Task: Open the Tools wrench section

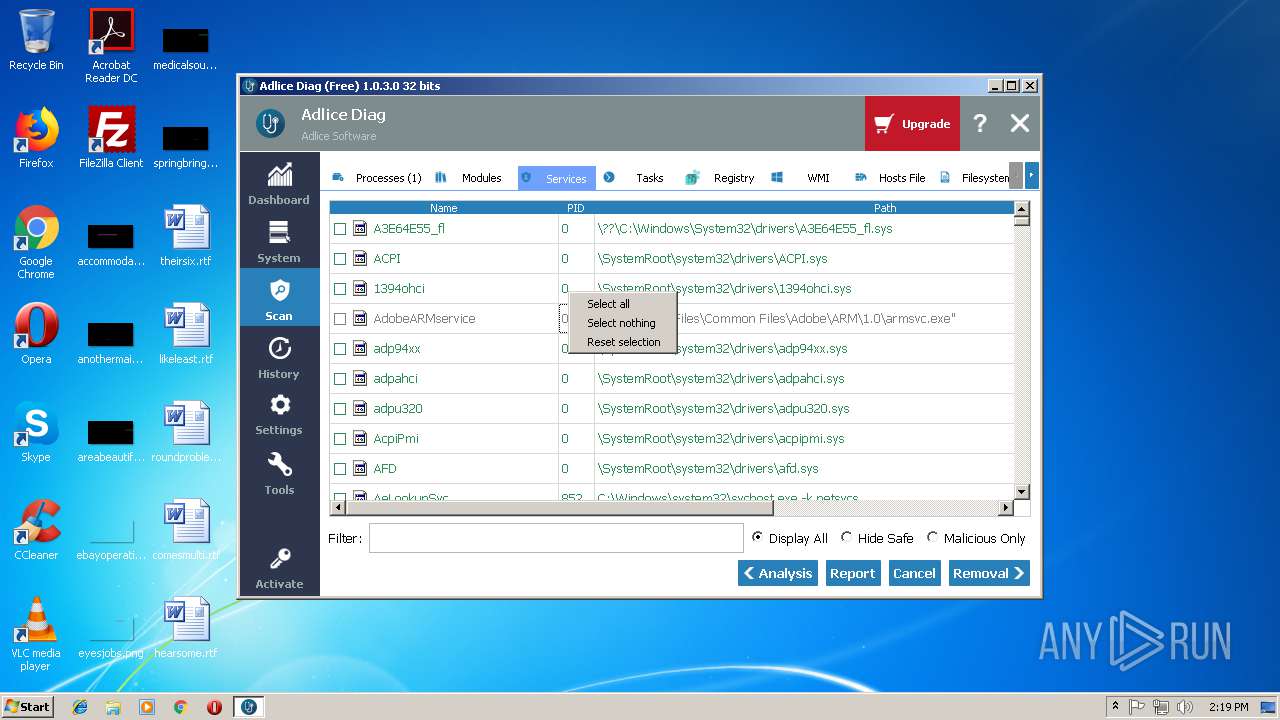Action: tap(279, 473)
